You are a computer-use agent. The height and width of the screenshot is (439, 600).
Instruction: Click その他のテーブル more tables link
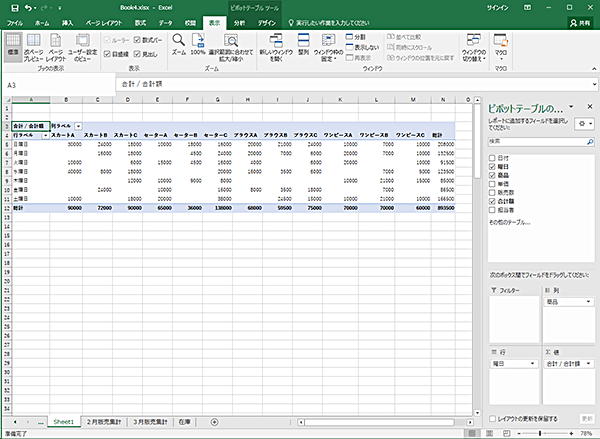coord(509,222)
